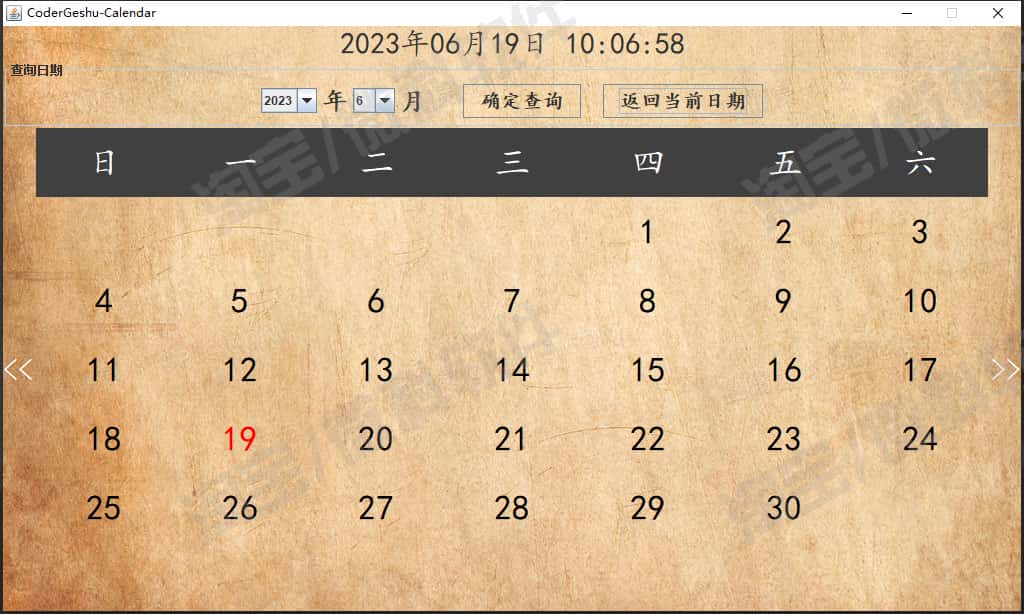Click the 日 weekday header

[104, 162]
